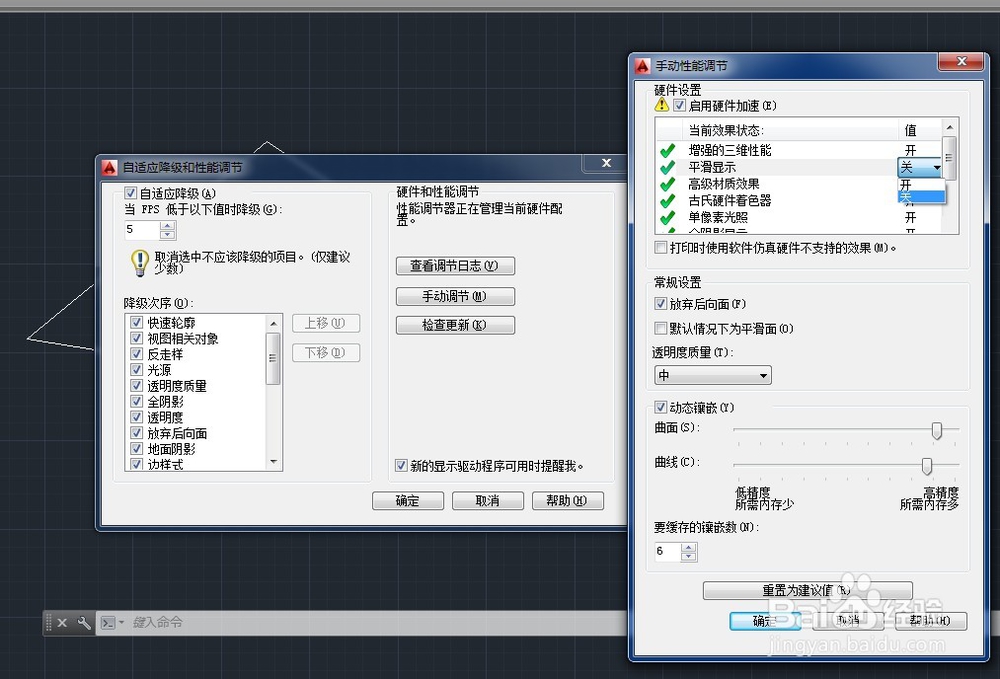Toggle 地面阴影 in degradation list
1000x679 pixels.
click(x=136, y=449)
